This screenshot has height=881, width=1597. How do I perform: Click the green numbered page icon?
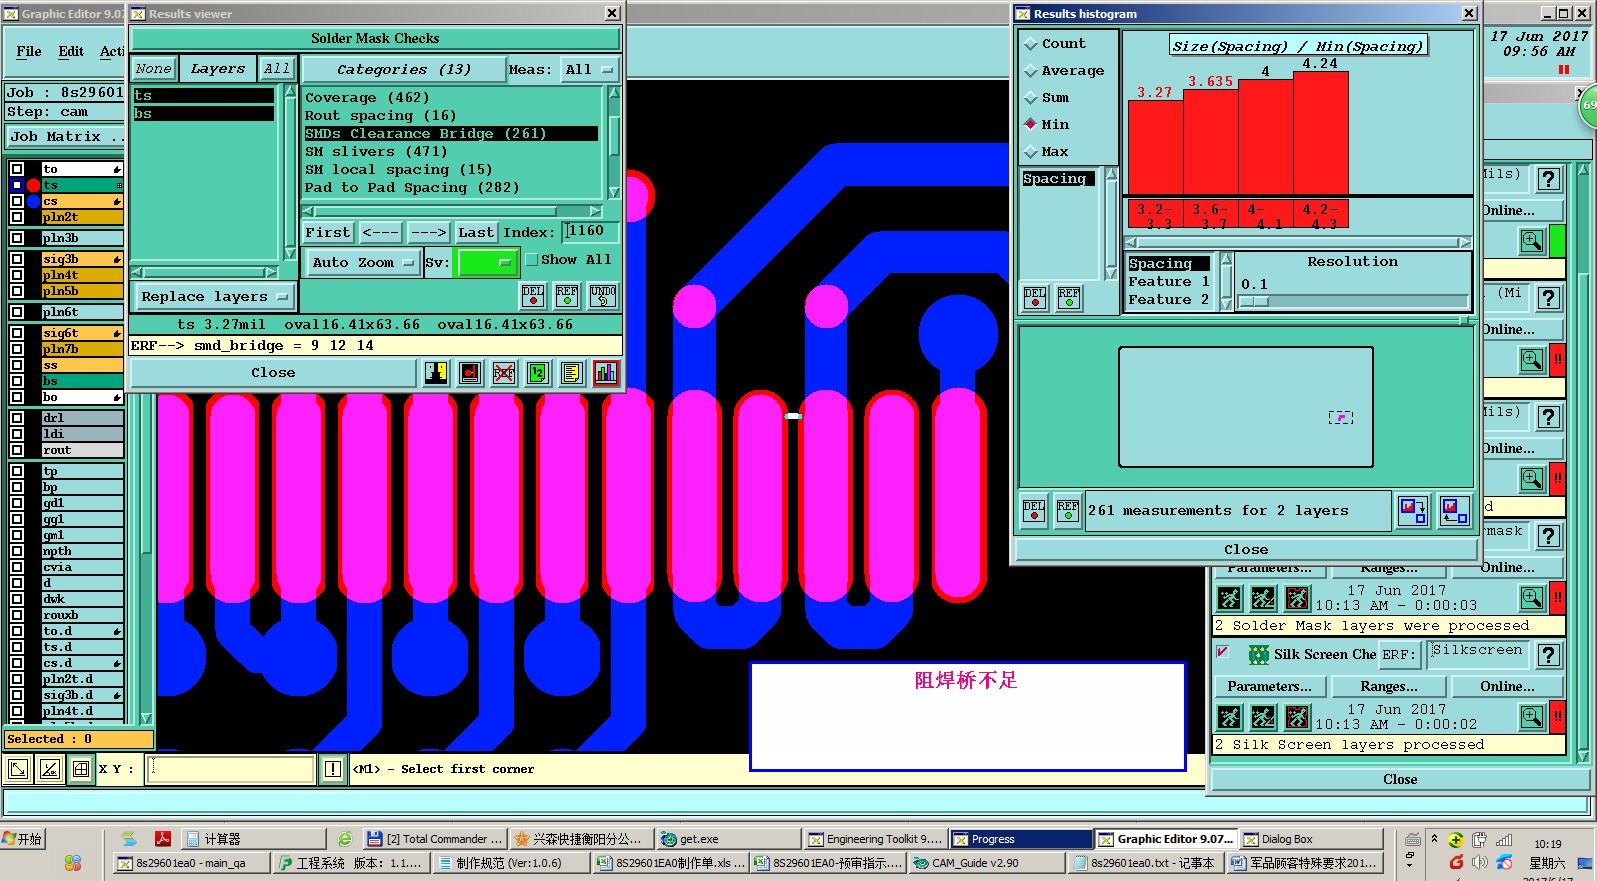click(538, 373)
